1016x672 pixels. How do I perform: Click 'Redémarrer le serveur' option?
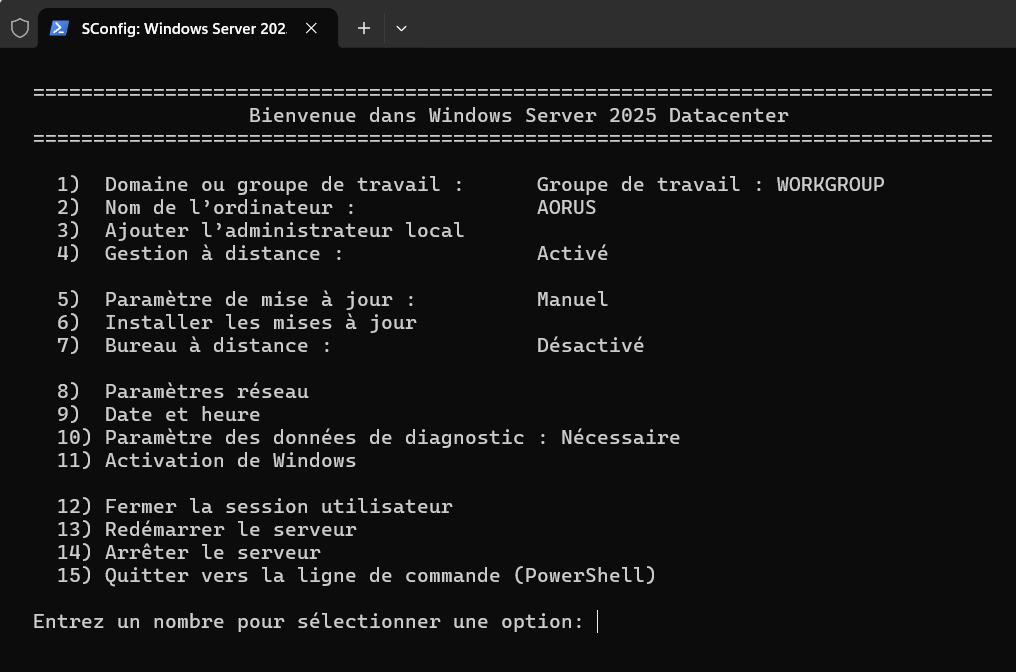pyautogui.click(x=230, y=530)
